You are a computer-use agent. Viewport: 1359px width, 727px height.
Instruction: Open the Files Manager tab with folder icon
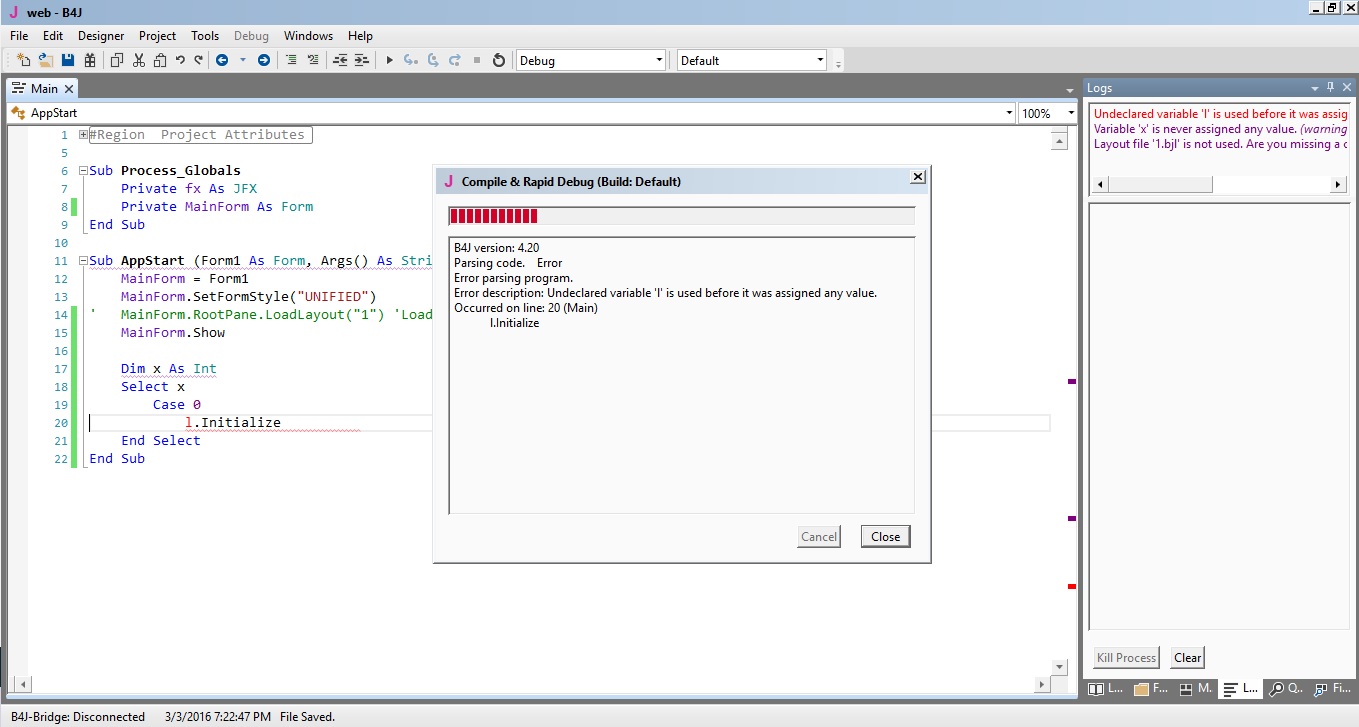click(x=1152, y=689)
